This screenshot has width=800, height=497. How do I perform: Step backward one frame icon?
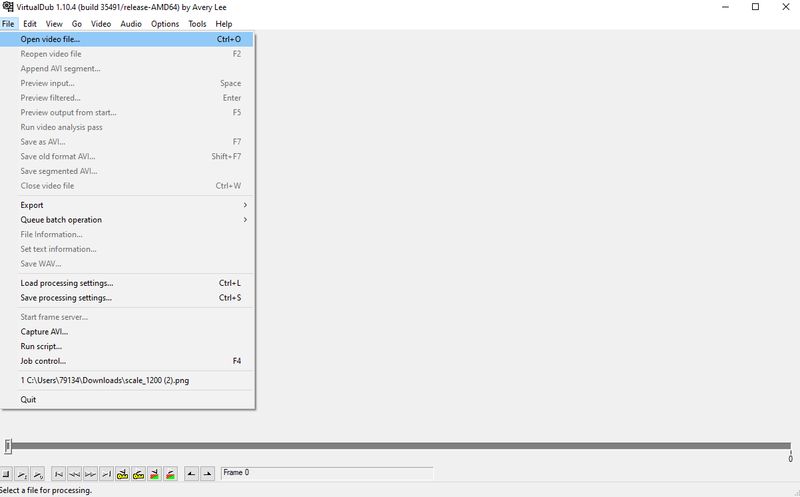[x=75, y=473]
